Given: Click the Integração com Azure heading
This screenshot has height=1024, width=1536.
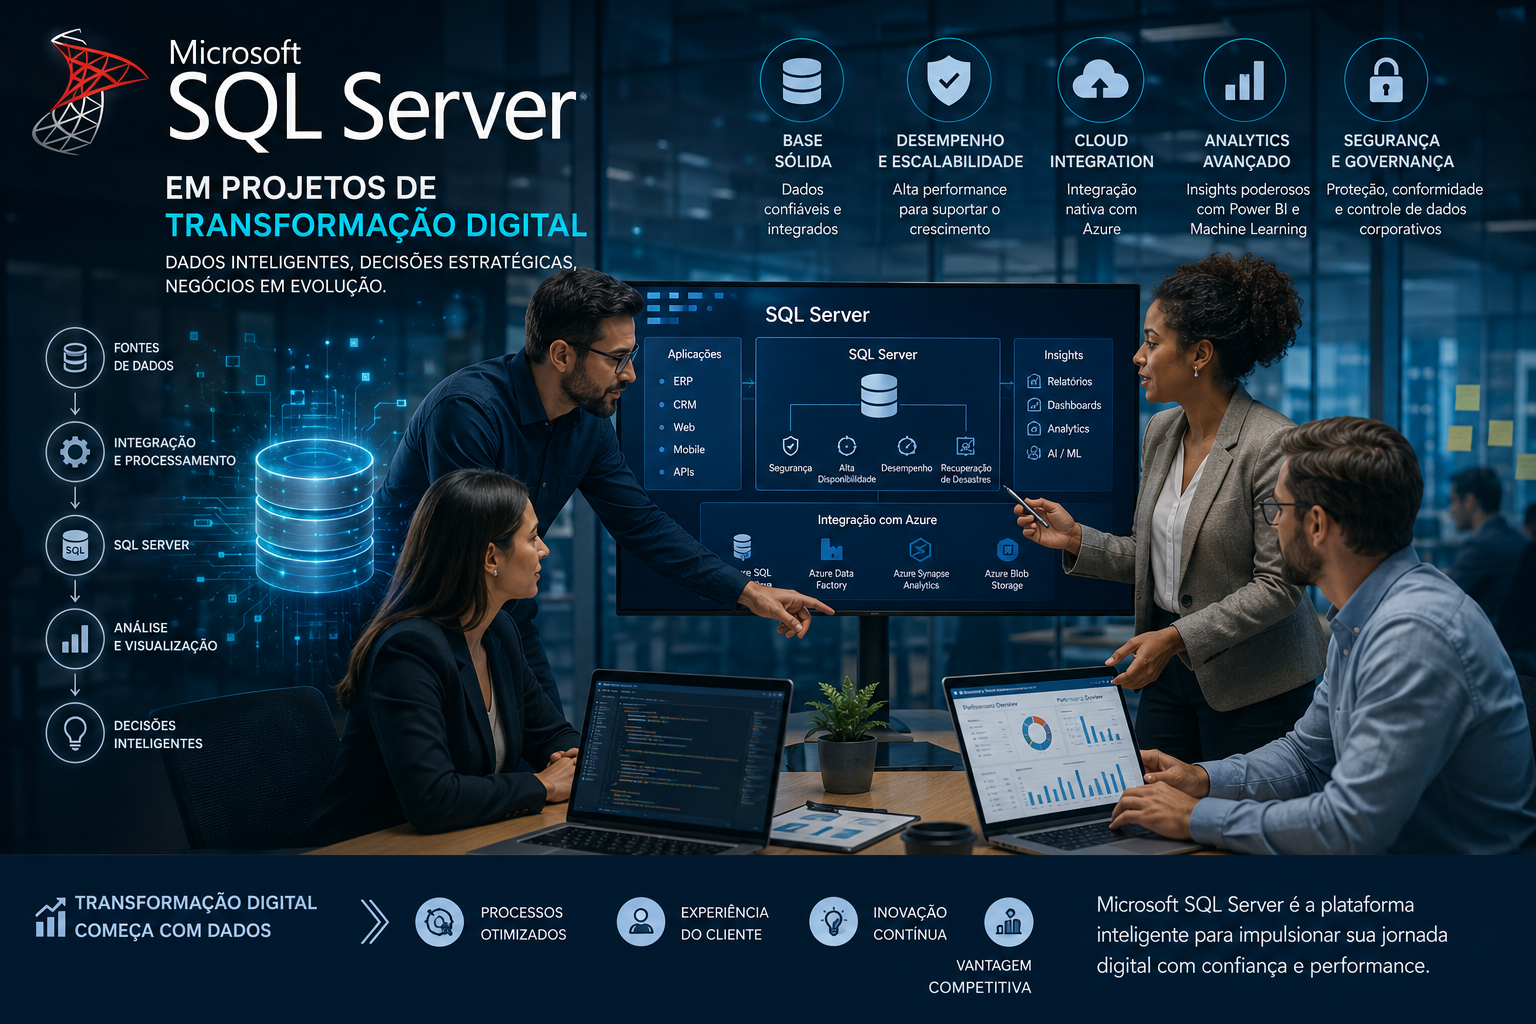Looking at the screenshot, I should pos(877,520).
